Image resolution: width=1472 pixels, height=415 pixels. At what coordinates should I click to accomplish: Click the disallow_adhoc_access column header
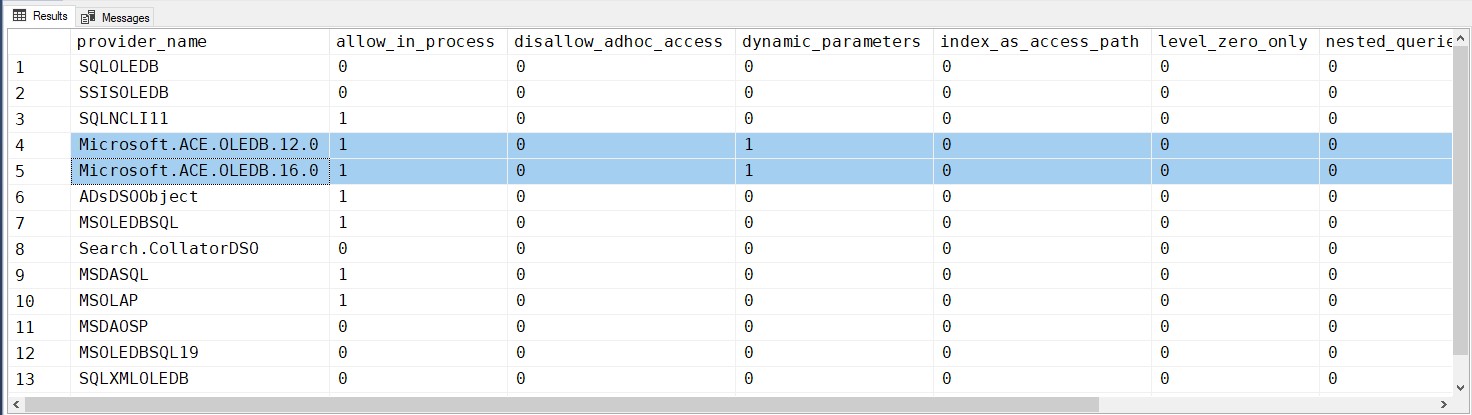621,41
